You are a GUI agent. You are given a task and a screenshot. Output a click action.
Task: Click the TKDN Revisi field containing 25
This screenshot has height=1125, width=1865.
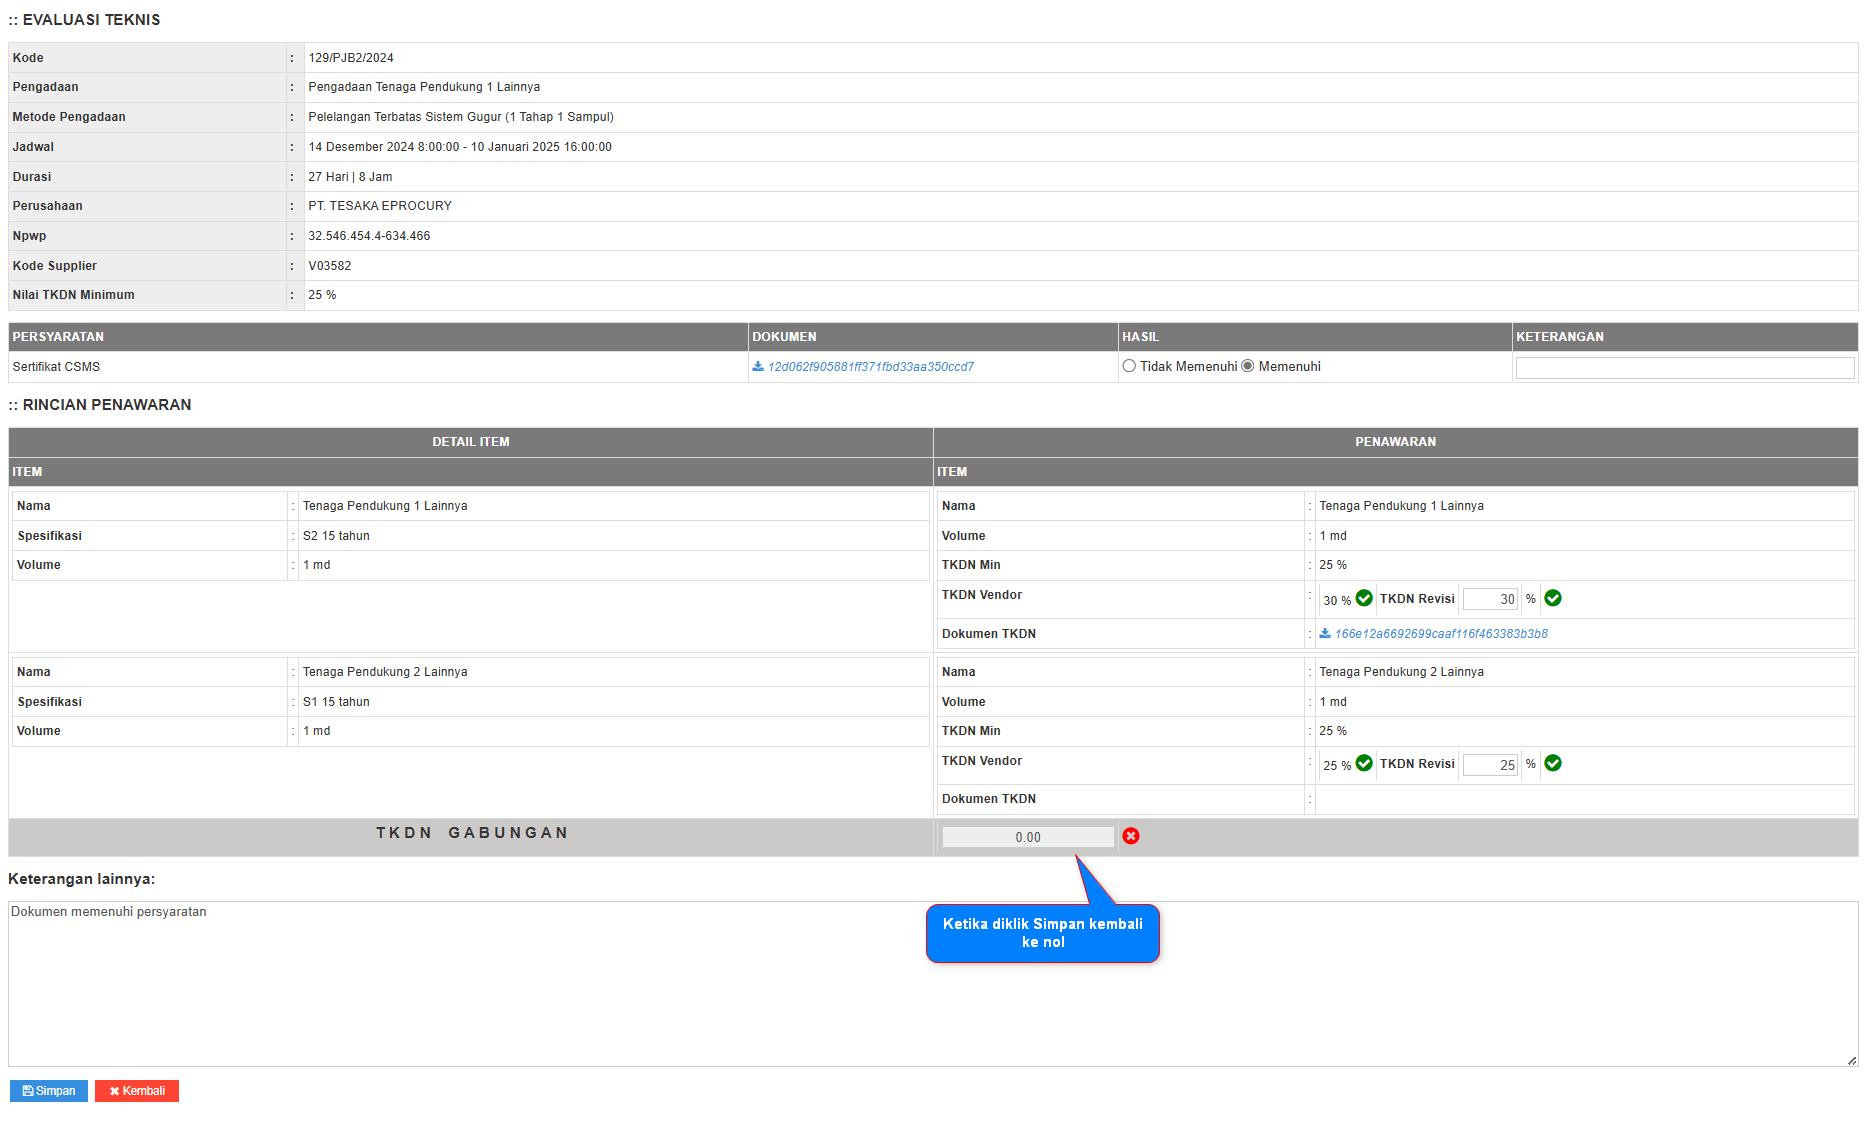pyautogui.click(x=1490, y=765)
